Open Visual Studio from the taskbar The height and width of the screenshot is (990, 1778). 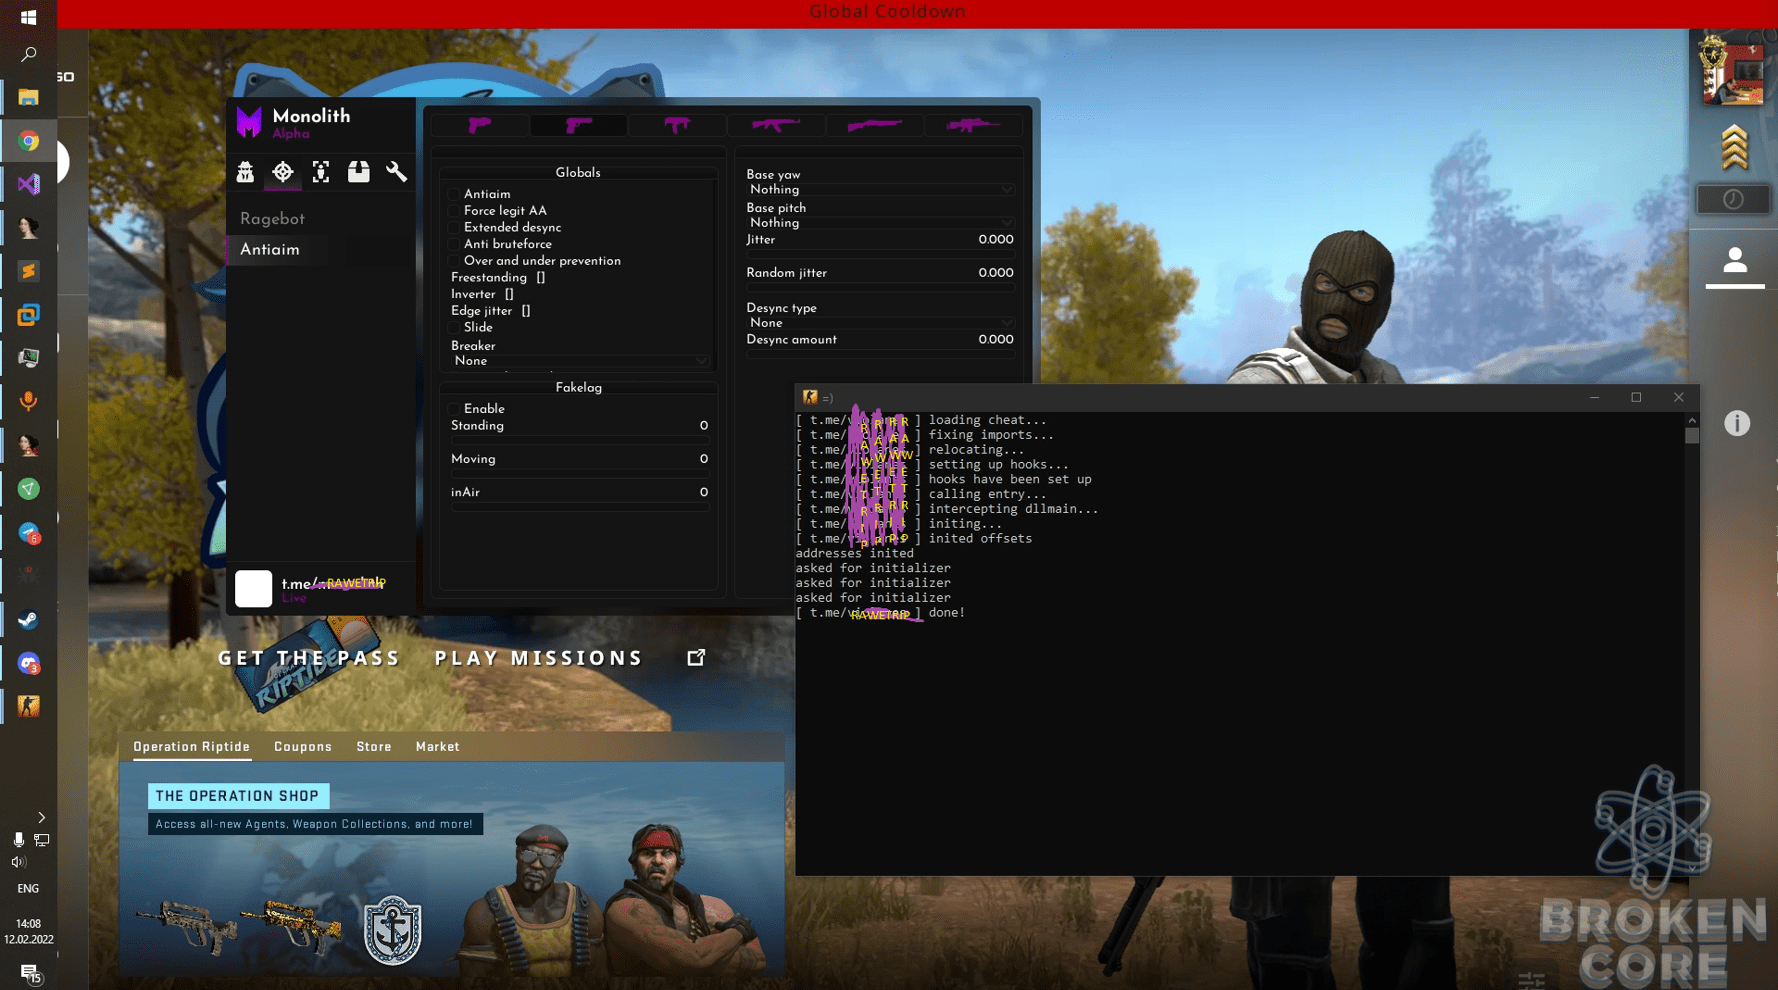[28, 184]
